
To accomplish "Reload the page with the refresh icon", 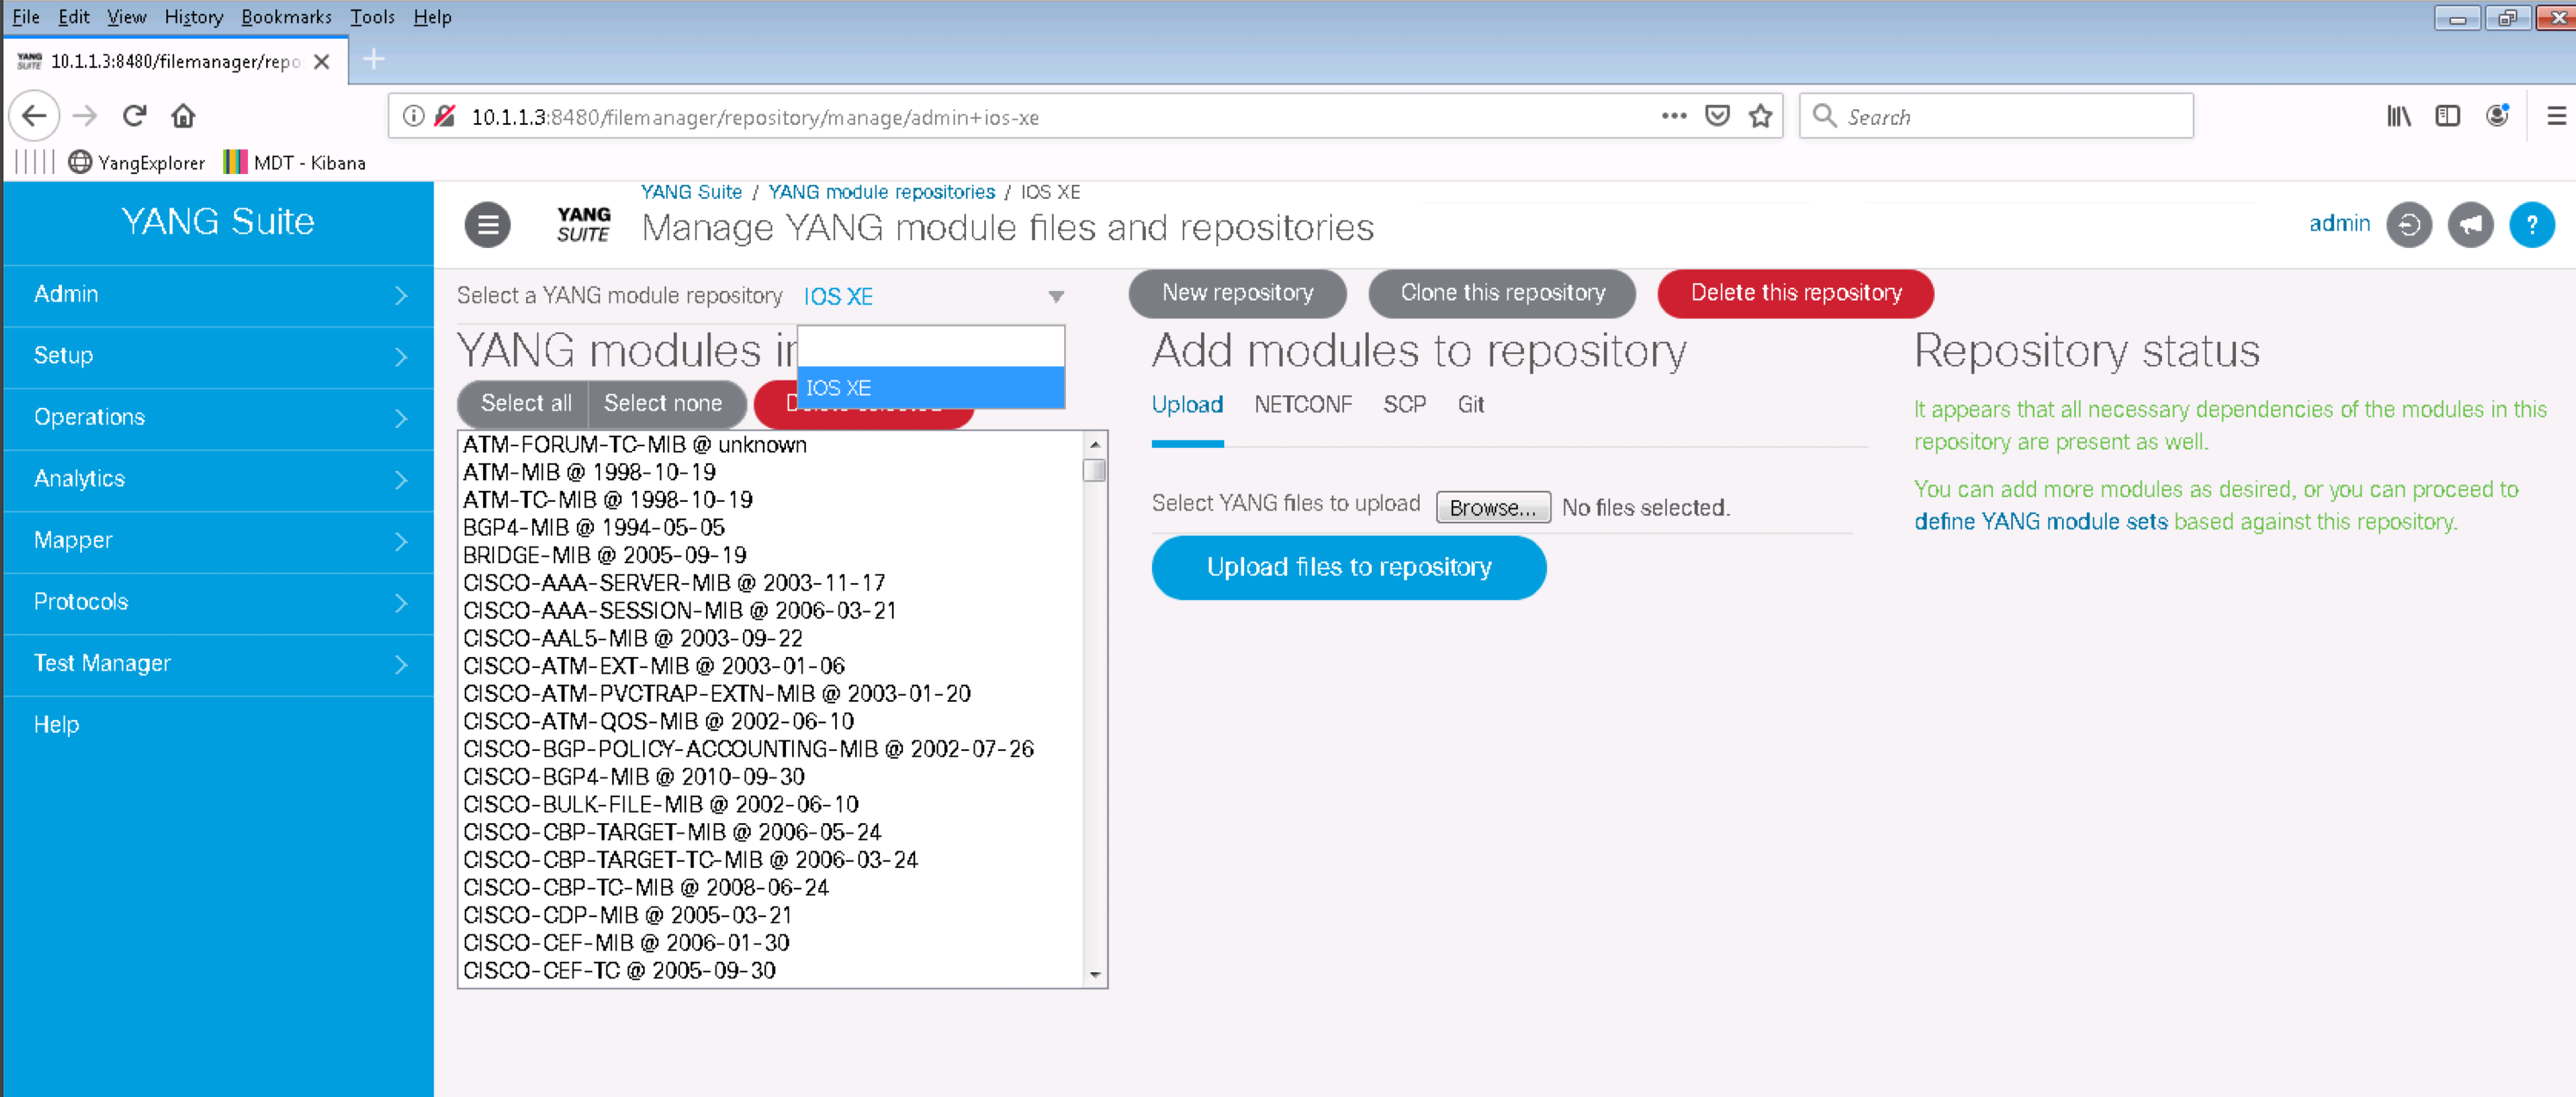I will tap(134, 116).
